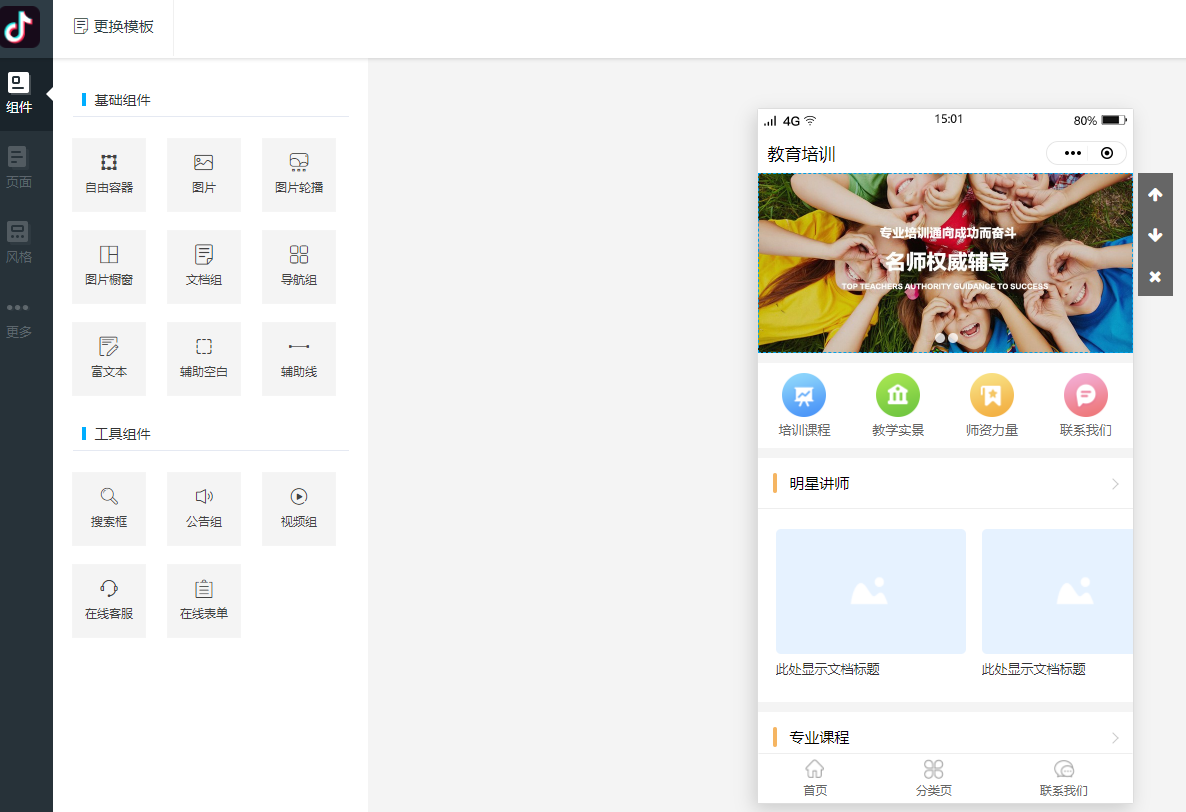Open the three-dot menu in phone header
This screenshot has height=812, width=1186.
[x=1073, y=153]
